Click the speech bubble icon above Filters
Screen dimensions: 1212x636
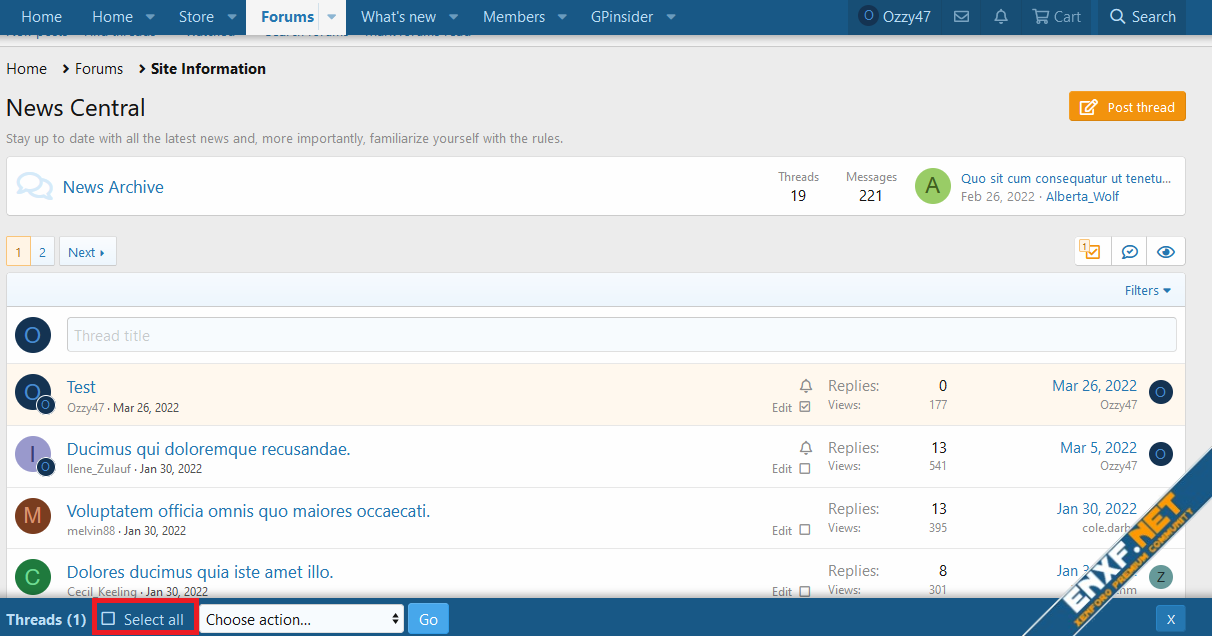(1129, 252)
